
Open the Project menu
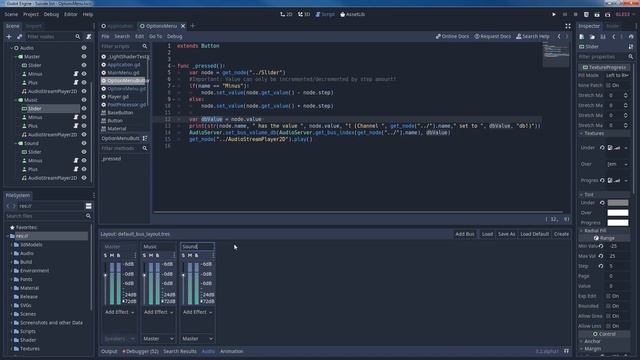point(31,14)
